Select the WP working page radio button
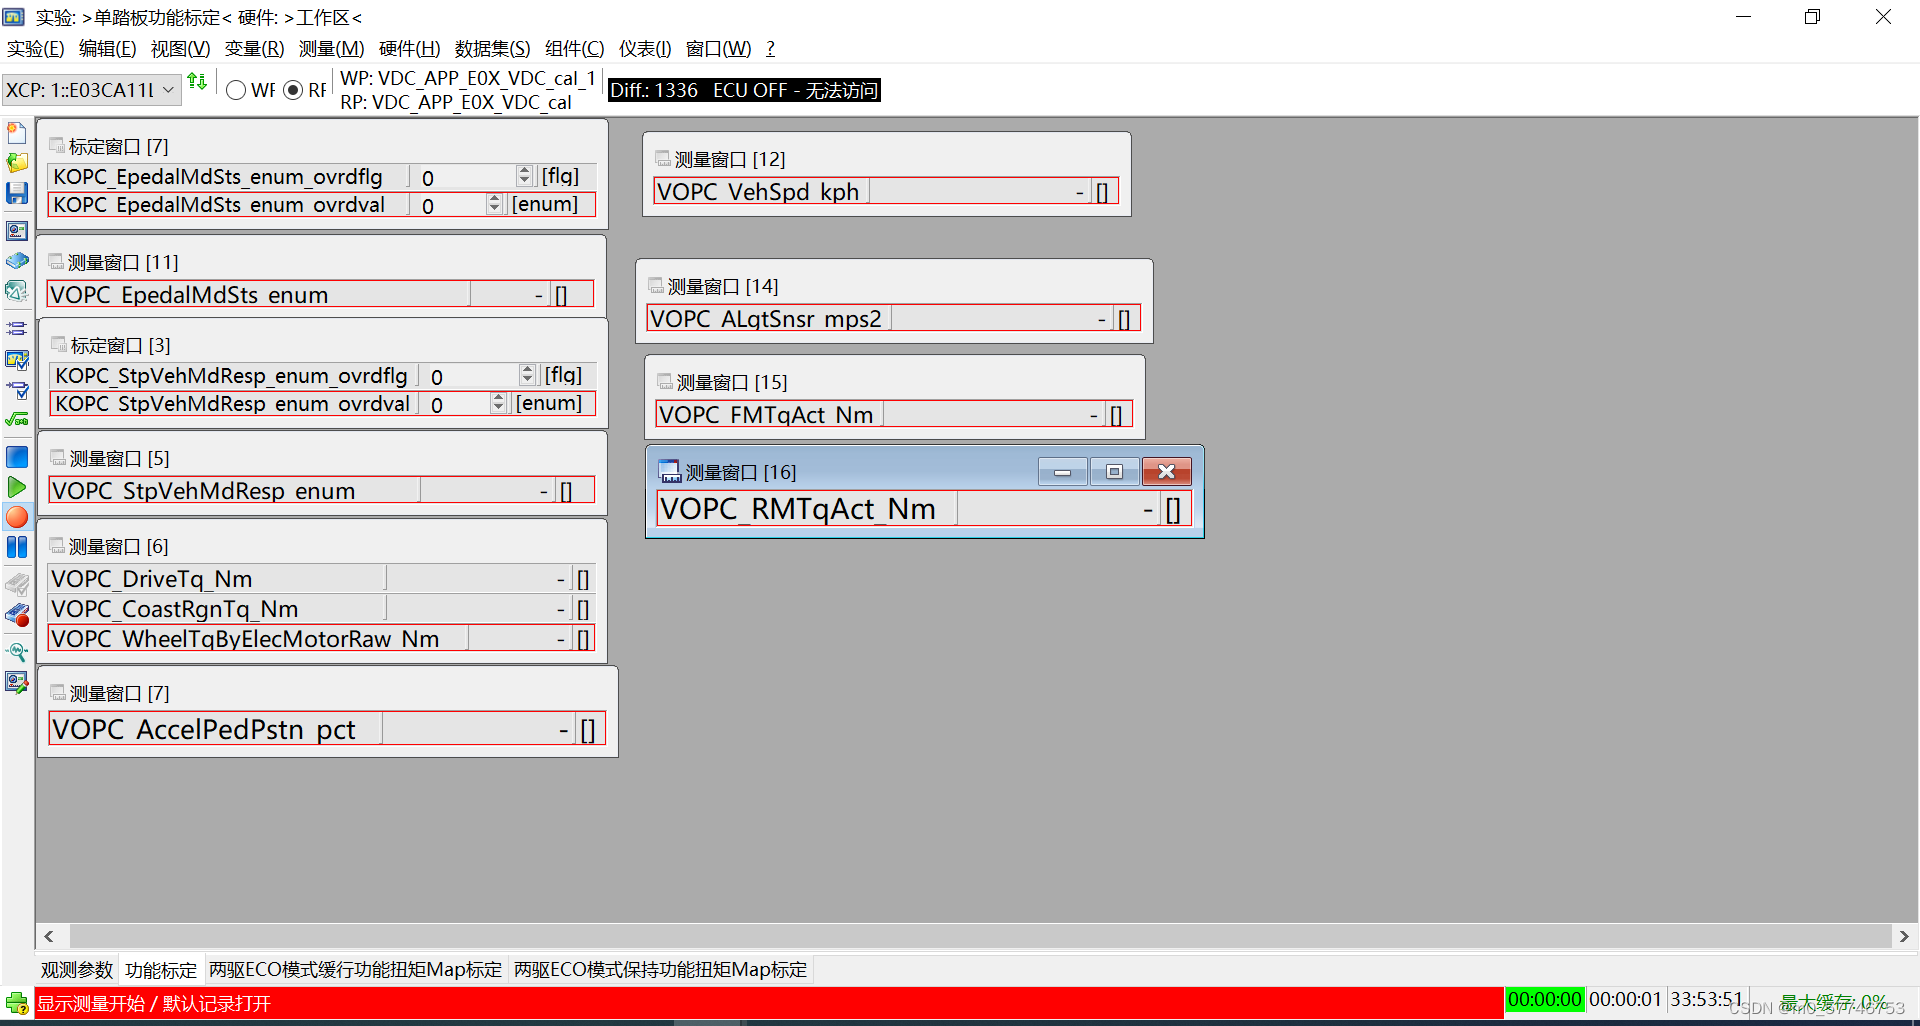 [x=236, y=90]
